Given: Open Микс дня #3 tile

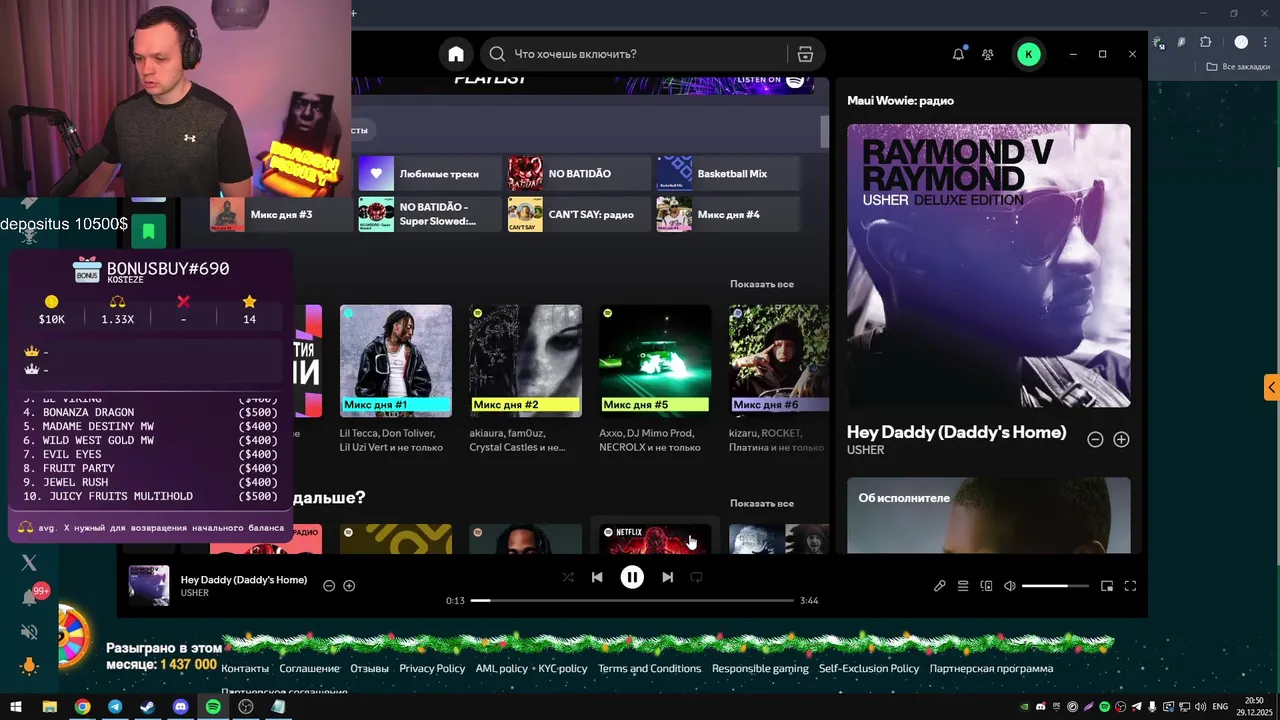Looking at the screenshot, I should pyautogui.click(x=281, y=214).
